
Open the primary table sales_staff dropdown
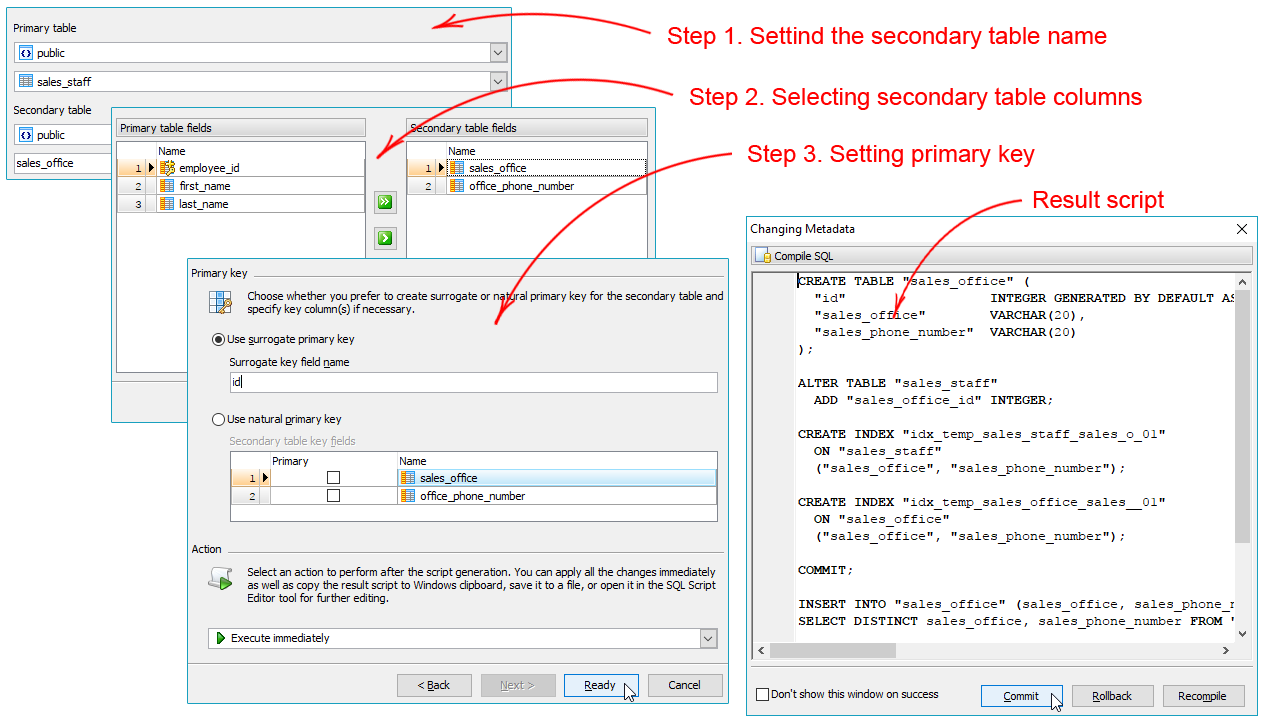[498, 81]
